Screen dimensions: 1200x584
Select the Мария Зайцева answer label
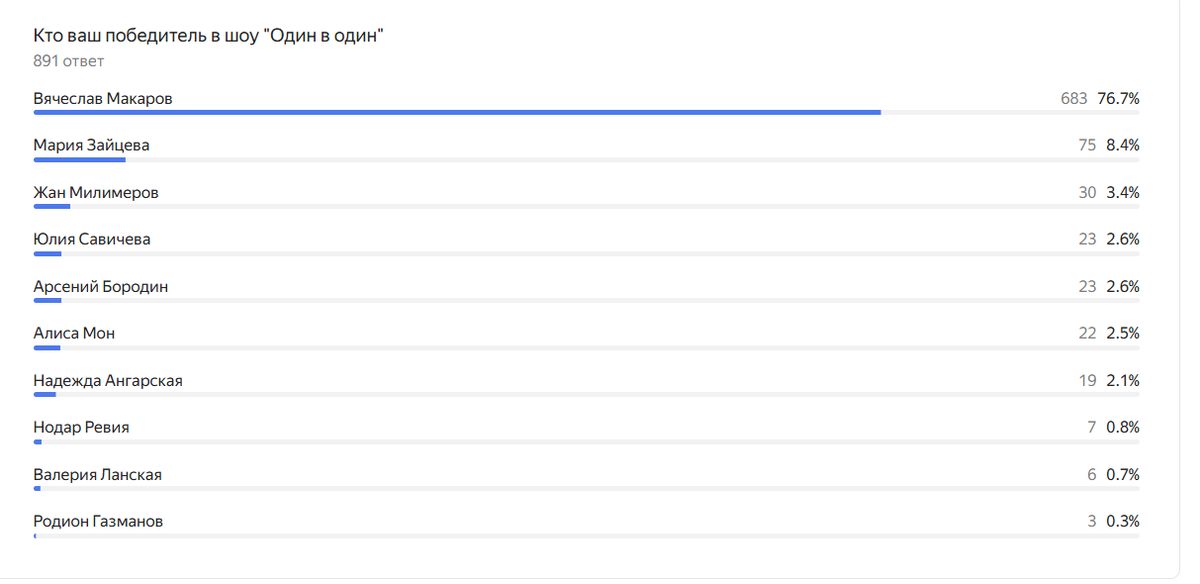91,145
